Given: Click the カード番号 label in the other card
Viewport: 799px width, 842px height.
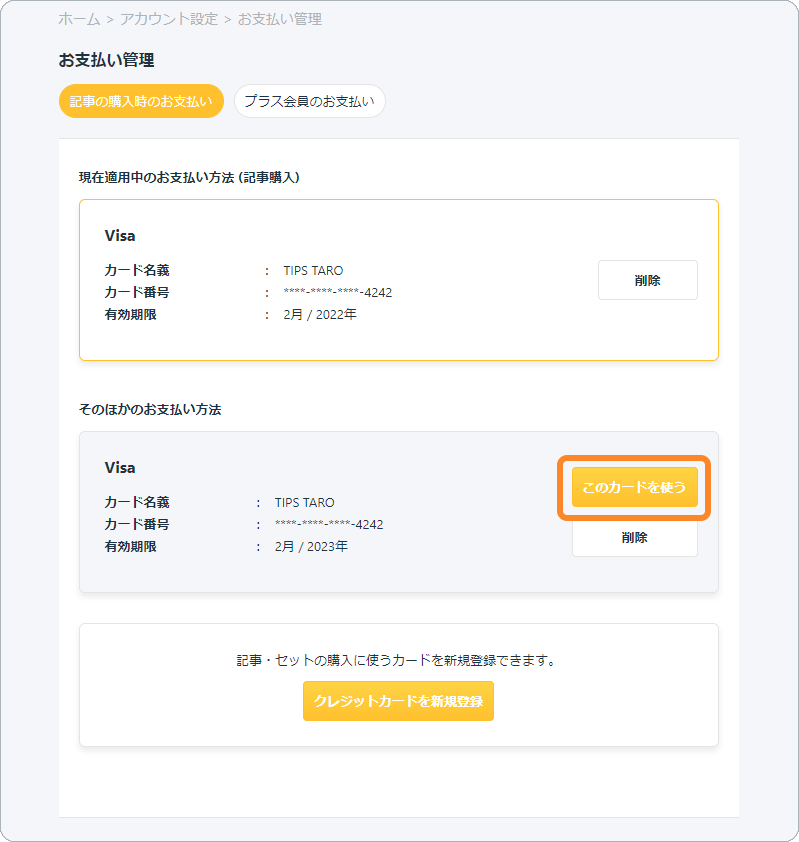Looking at the screenshot, I should pos(137,524).
